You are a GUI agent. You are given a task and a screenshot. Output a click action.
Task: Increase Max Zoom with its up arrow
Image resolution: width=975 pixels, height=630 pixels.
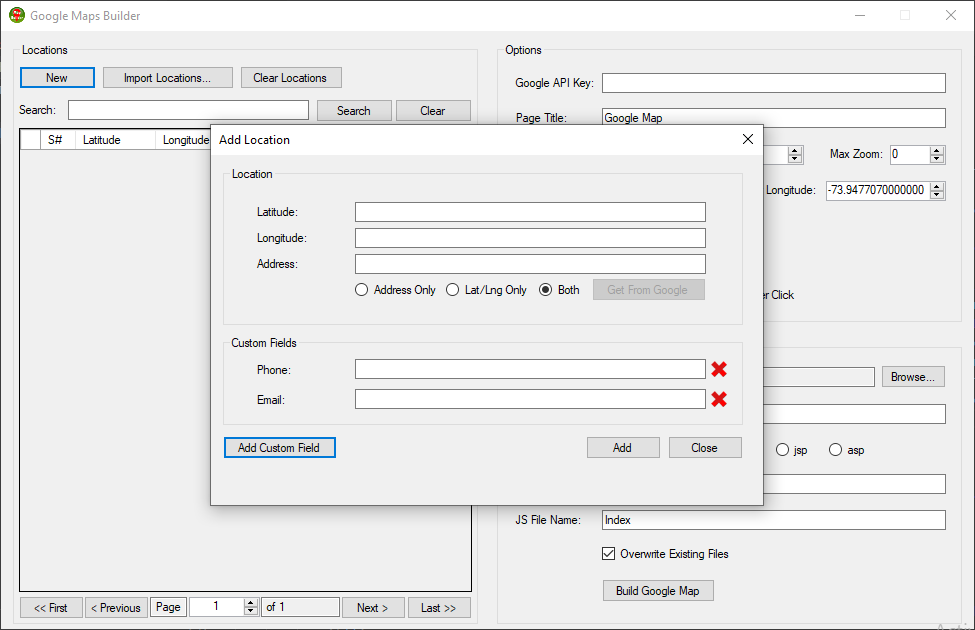[936, 150]
